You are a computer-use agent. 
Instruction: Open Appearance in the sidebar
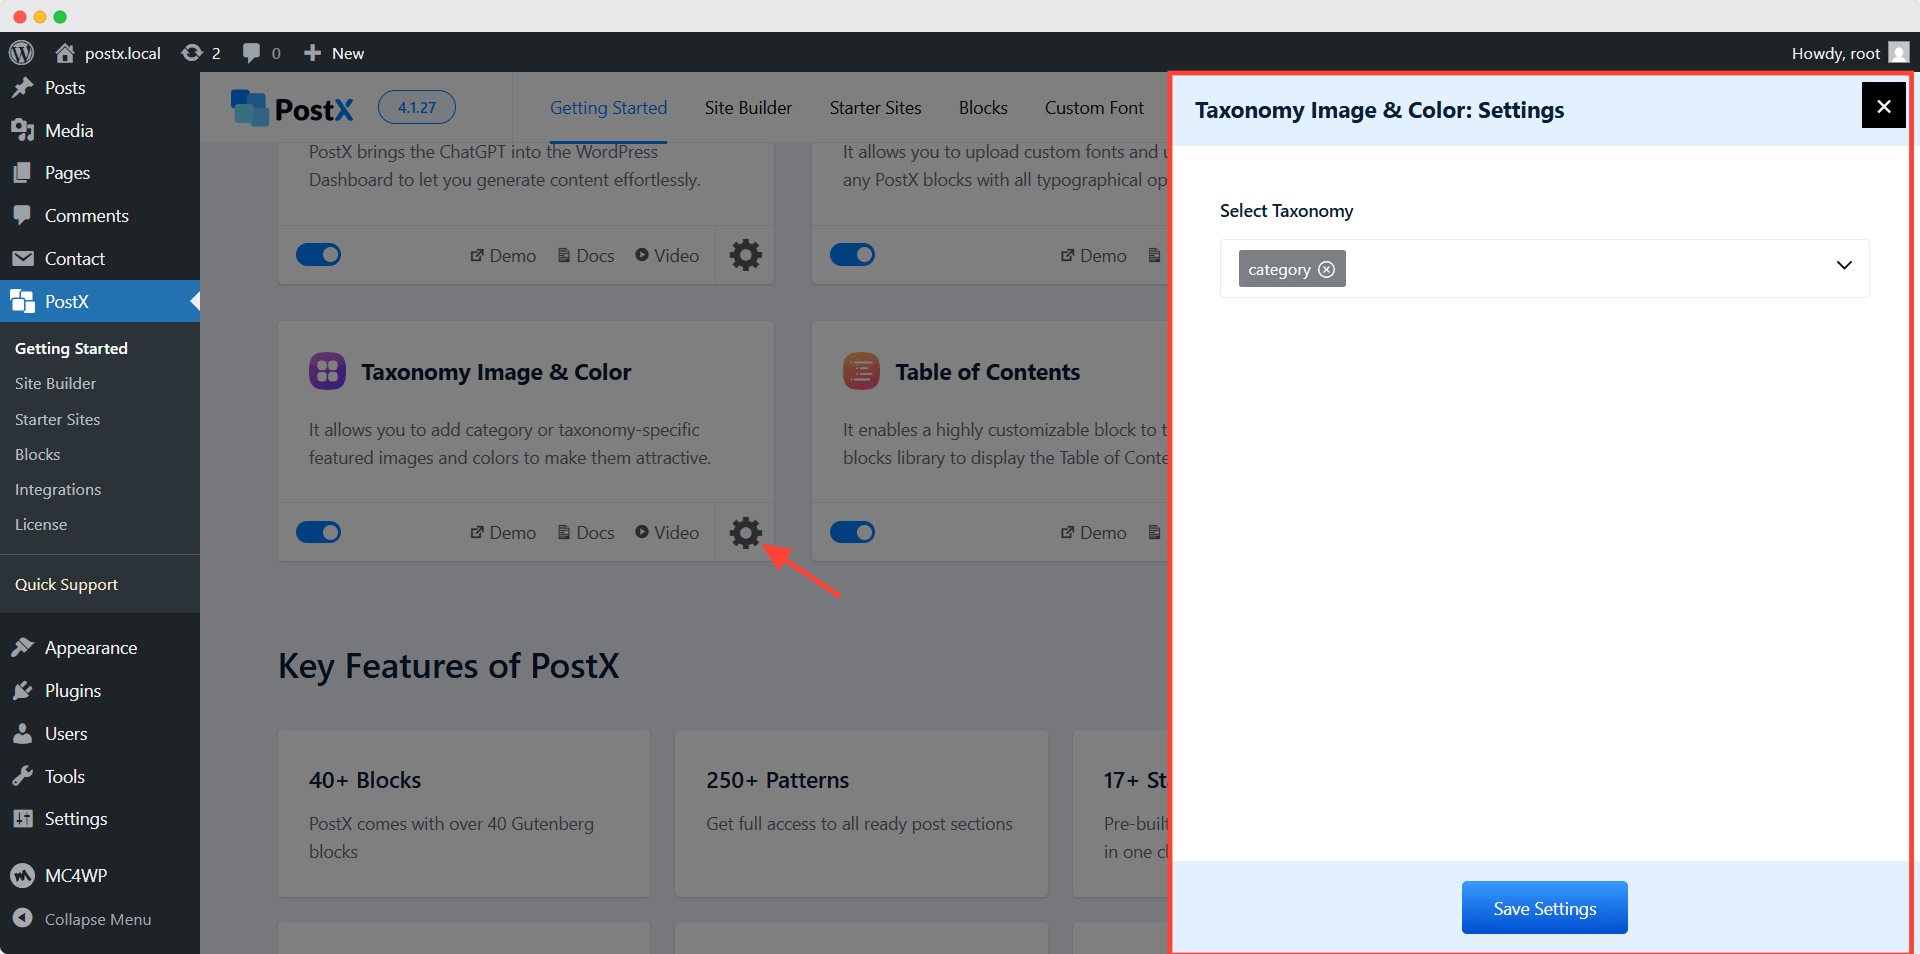[x=100, y=648]
